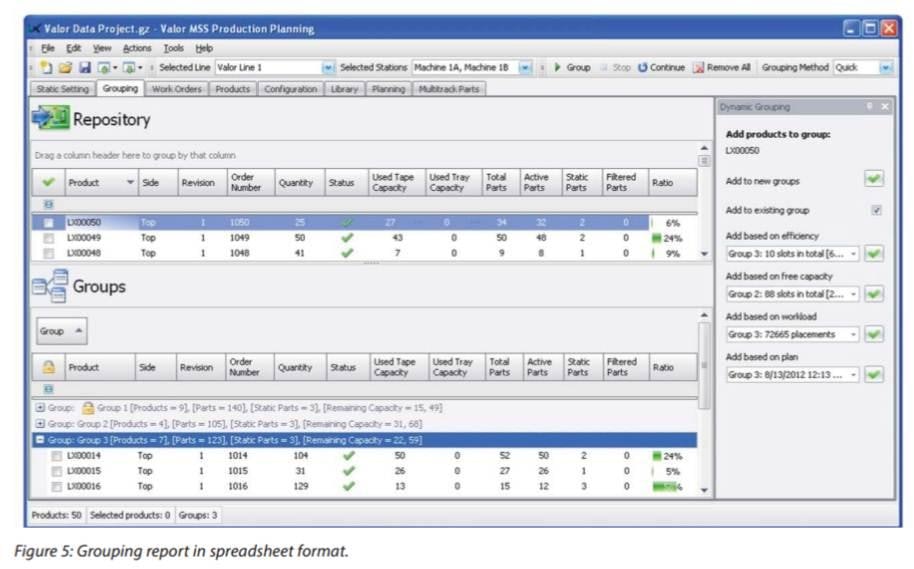Click Repository scrollbar down arrow

tap(704, 254)
